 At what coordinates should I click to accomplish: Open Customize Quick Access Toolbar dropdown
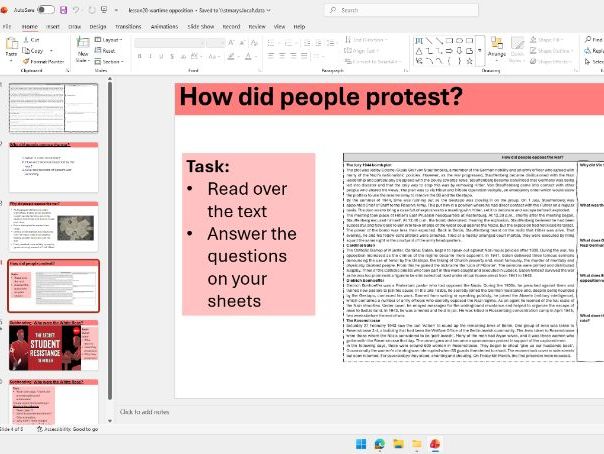point(116,10)
